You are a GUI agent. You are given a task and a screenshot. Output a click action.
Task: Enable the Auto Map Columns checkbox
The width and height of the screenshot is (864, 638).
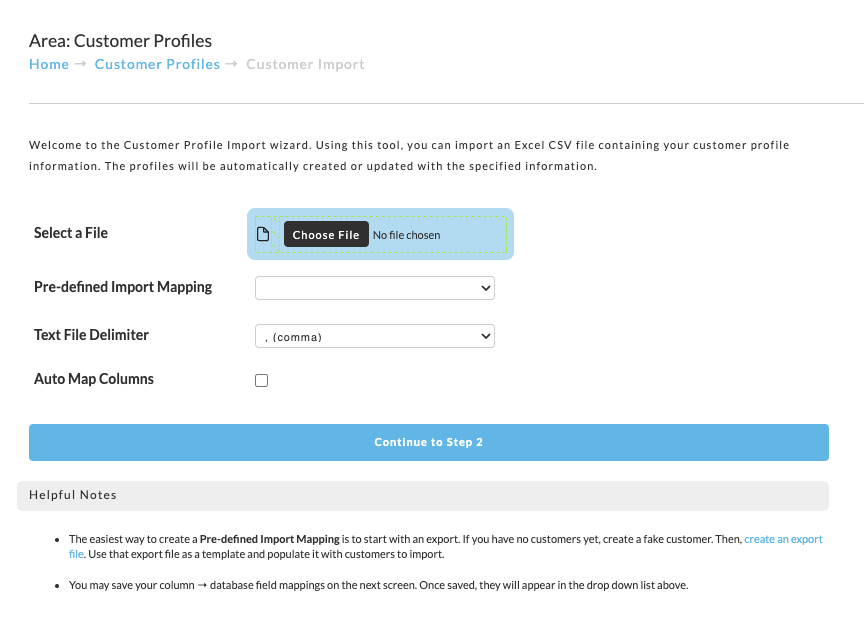pyautogui.click(x=262, y=381)
